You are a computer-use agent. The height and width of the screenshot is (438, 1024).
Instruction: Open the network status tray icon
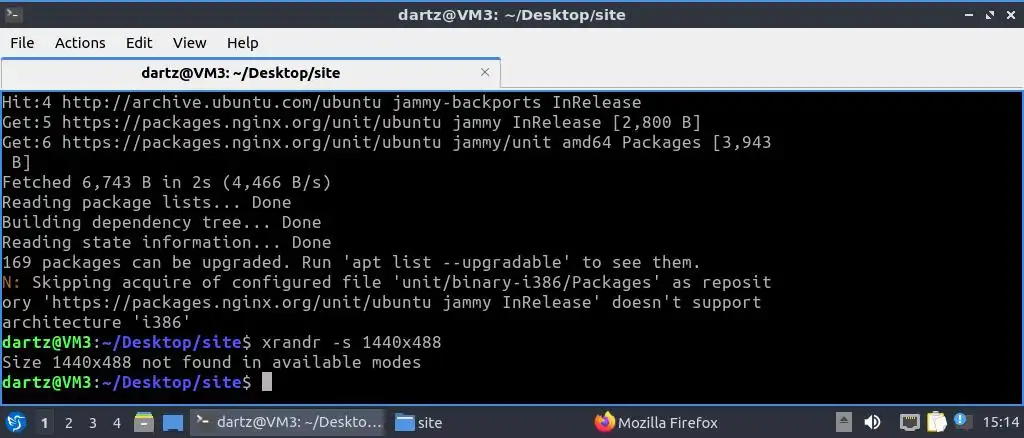click(910, 422)
